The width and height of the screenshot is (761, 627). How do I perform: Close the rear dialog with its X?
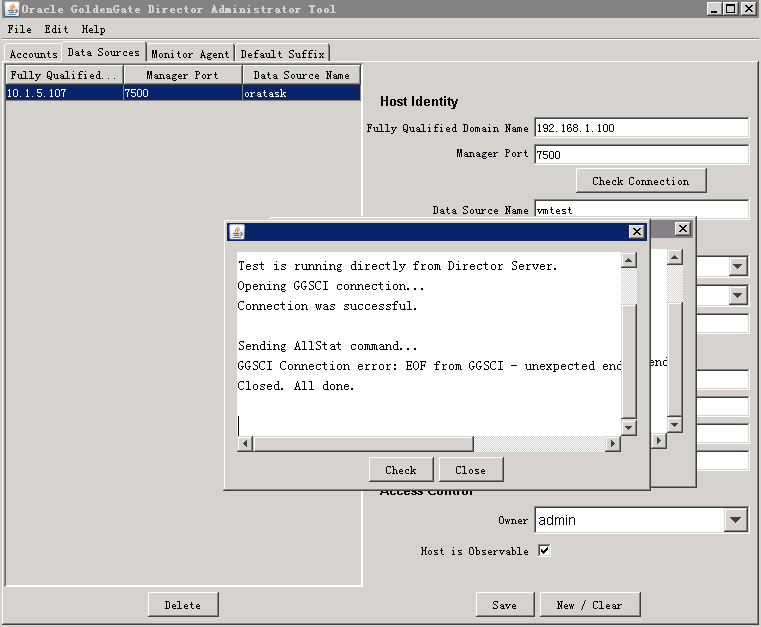(682, 229)
